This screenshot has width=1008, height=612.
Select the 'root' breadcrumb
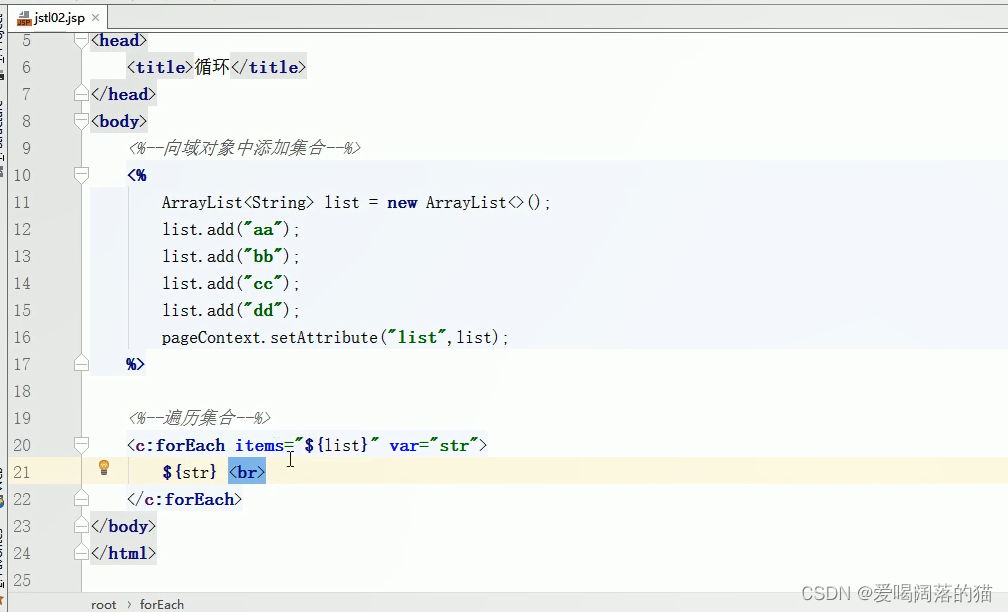point(104,604)
